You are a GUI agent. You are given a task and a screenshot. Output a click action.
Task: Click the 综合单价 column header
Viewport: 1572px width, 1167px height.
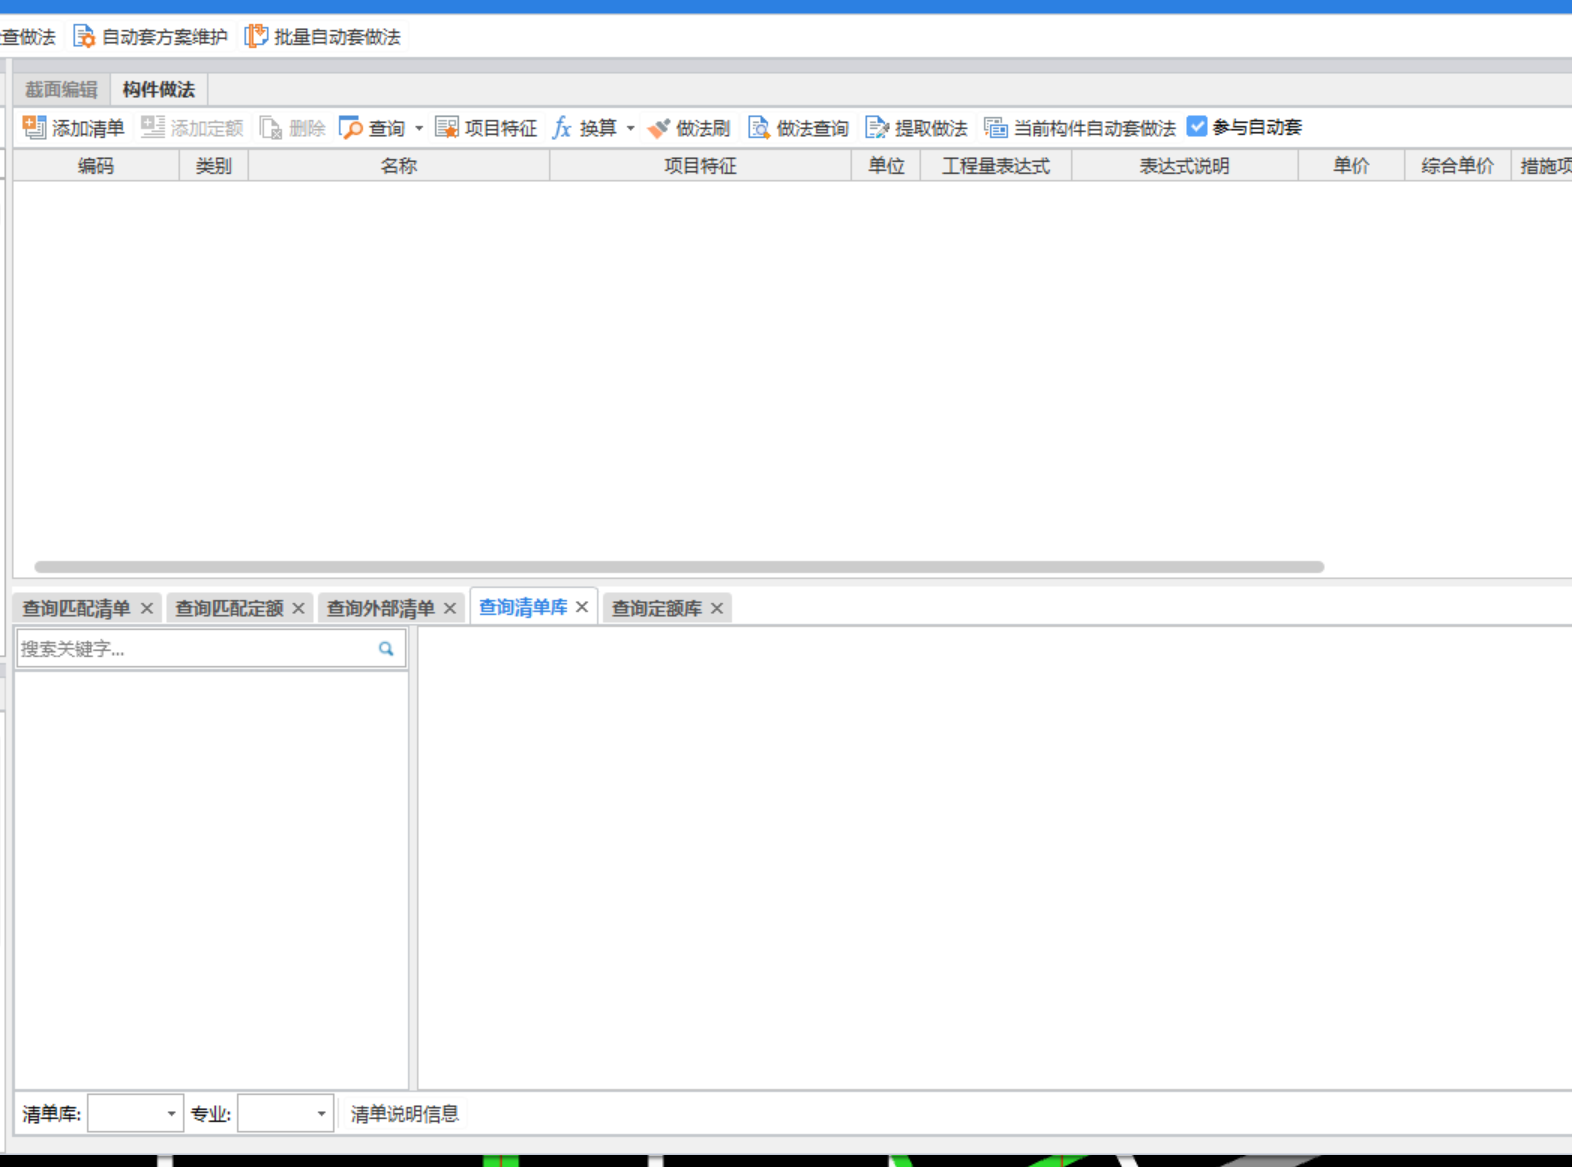(1458, 166)
